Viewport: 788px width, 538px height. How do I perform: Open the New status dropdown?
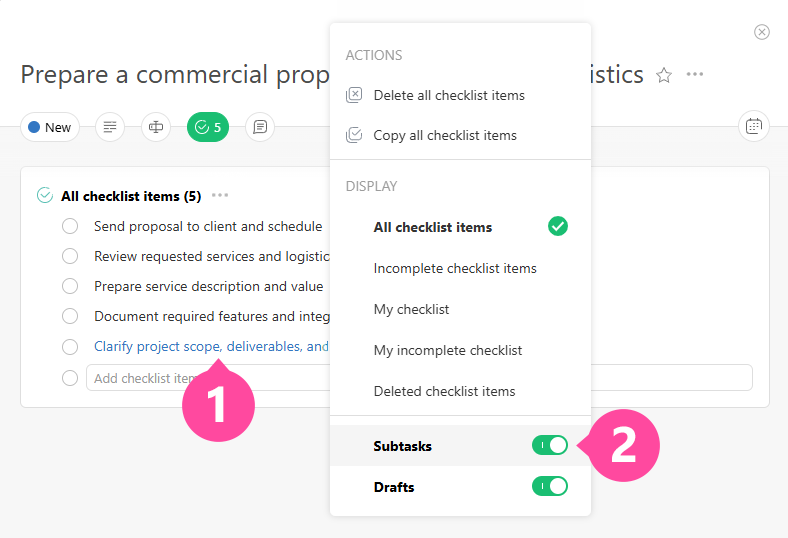coord(50,127)
